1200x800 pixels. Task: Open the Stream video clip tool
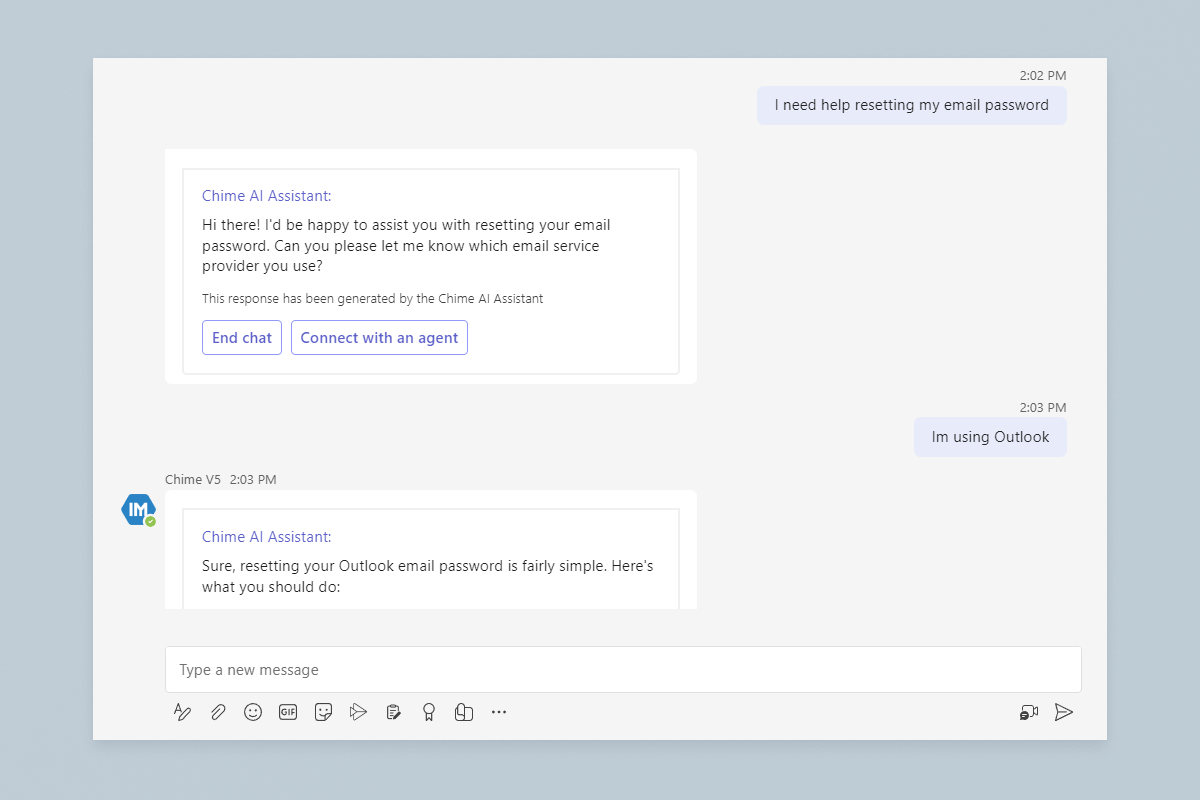[x=358, y=712]
